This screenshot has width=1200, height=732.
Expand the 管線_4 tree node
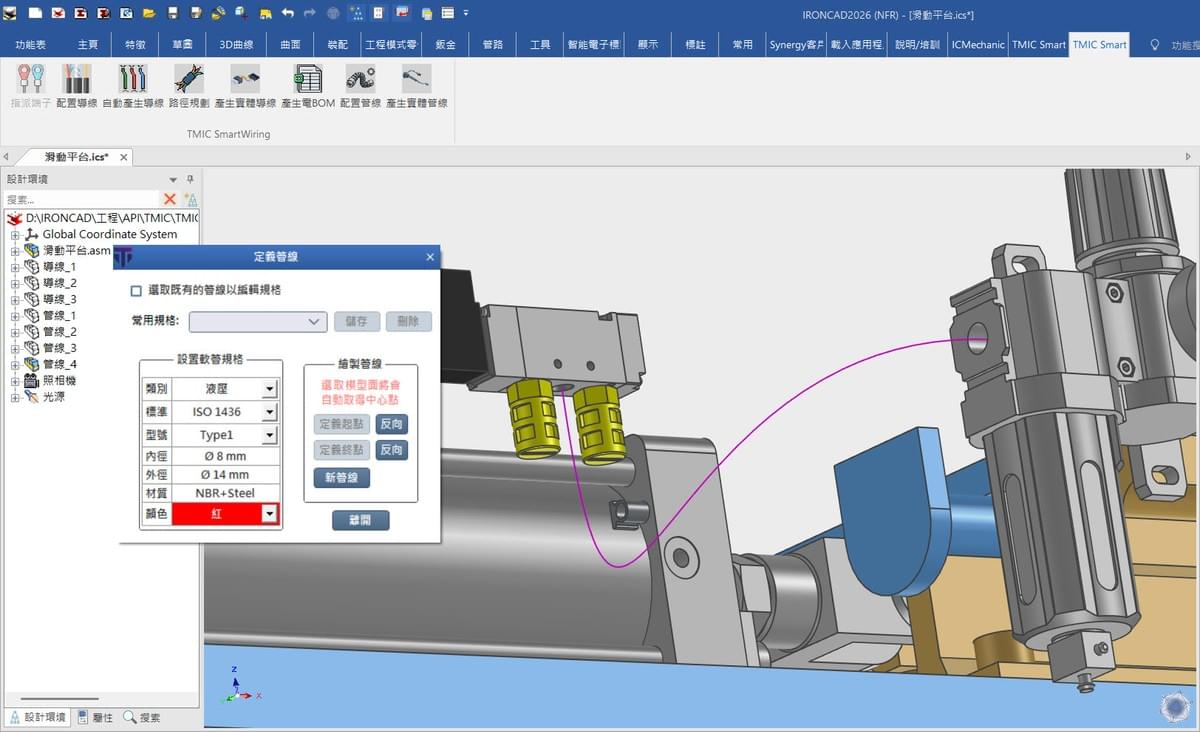tap(15, 365)
